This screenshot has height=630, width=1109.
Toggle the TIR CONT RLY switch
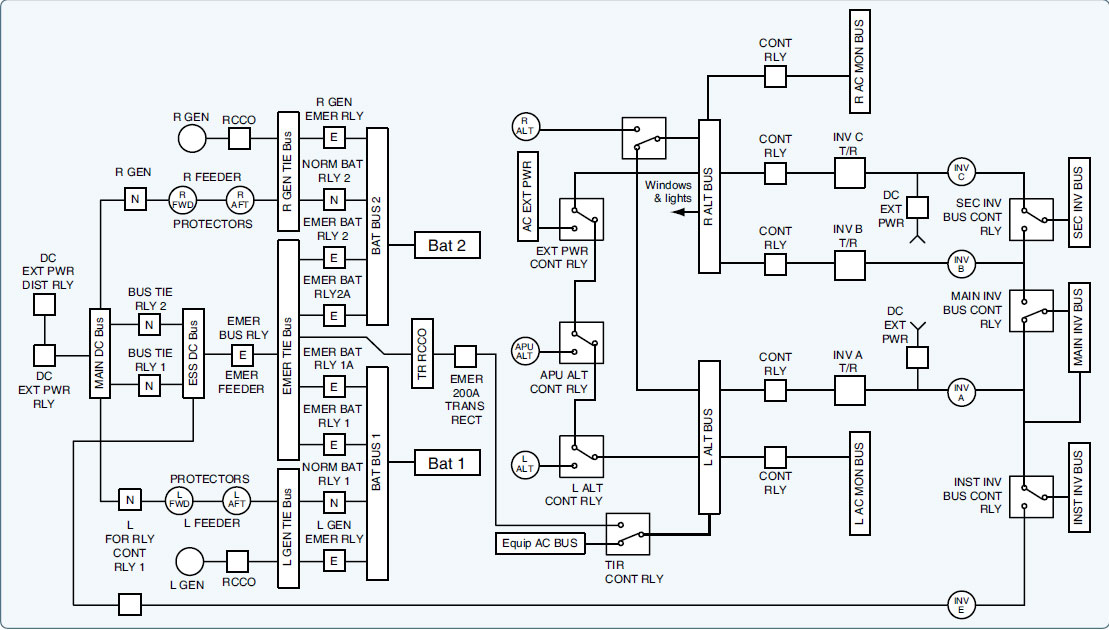(x=628, y=535)
